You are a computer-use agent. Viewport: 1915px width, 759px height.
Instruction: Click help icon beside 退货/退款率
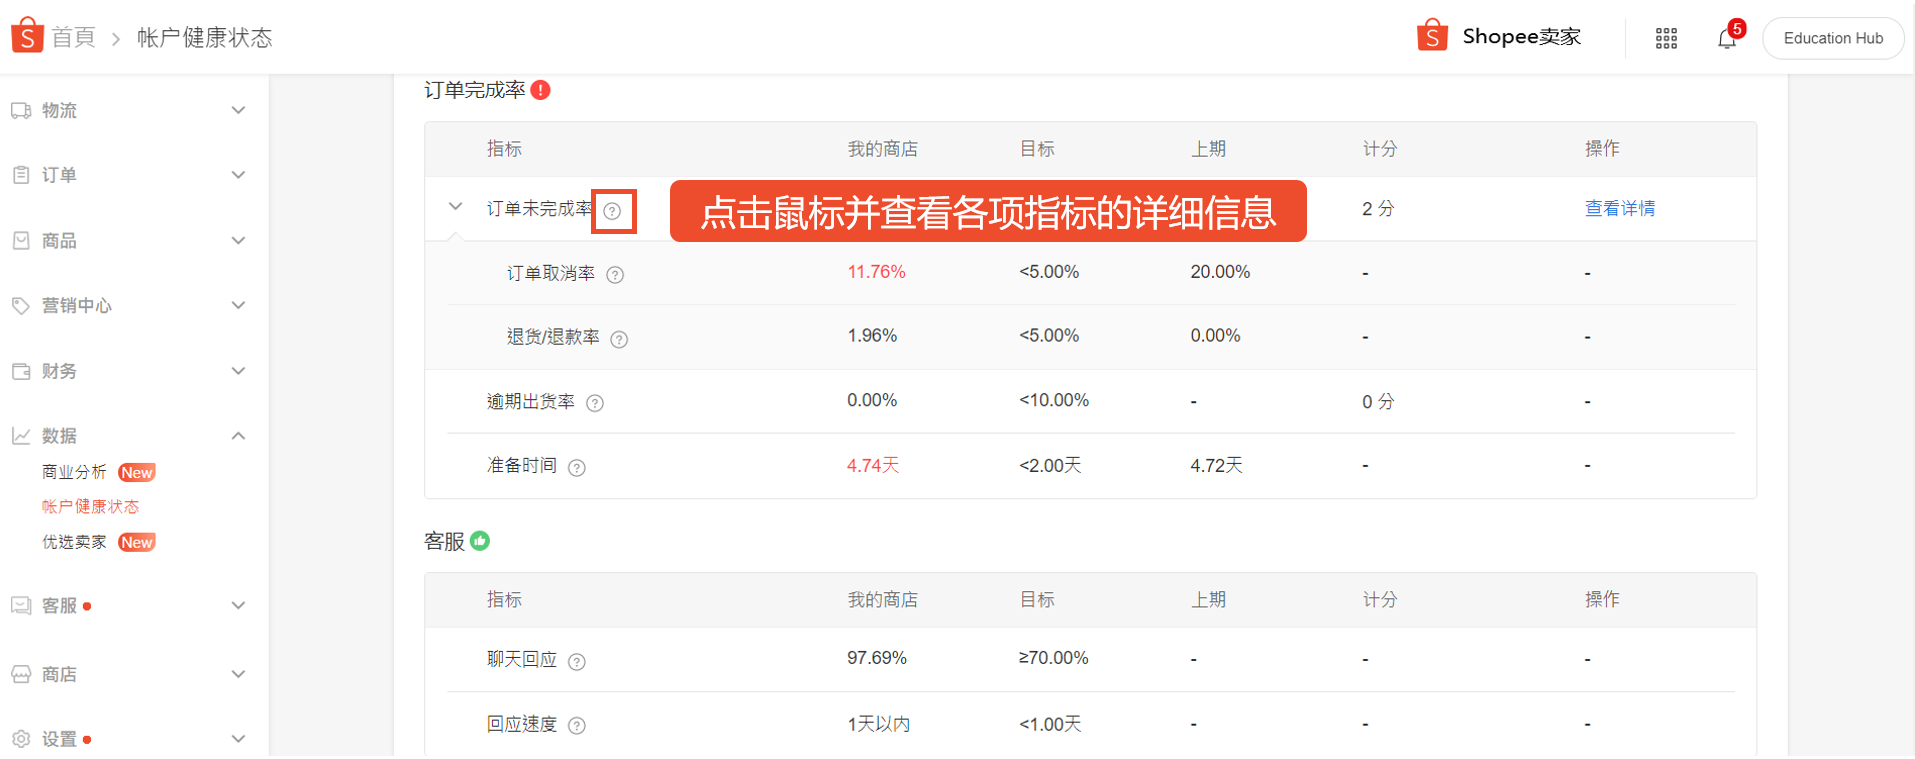[x=619, y=339]
